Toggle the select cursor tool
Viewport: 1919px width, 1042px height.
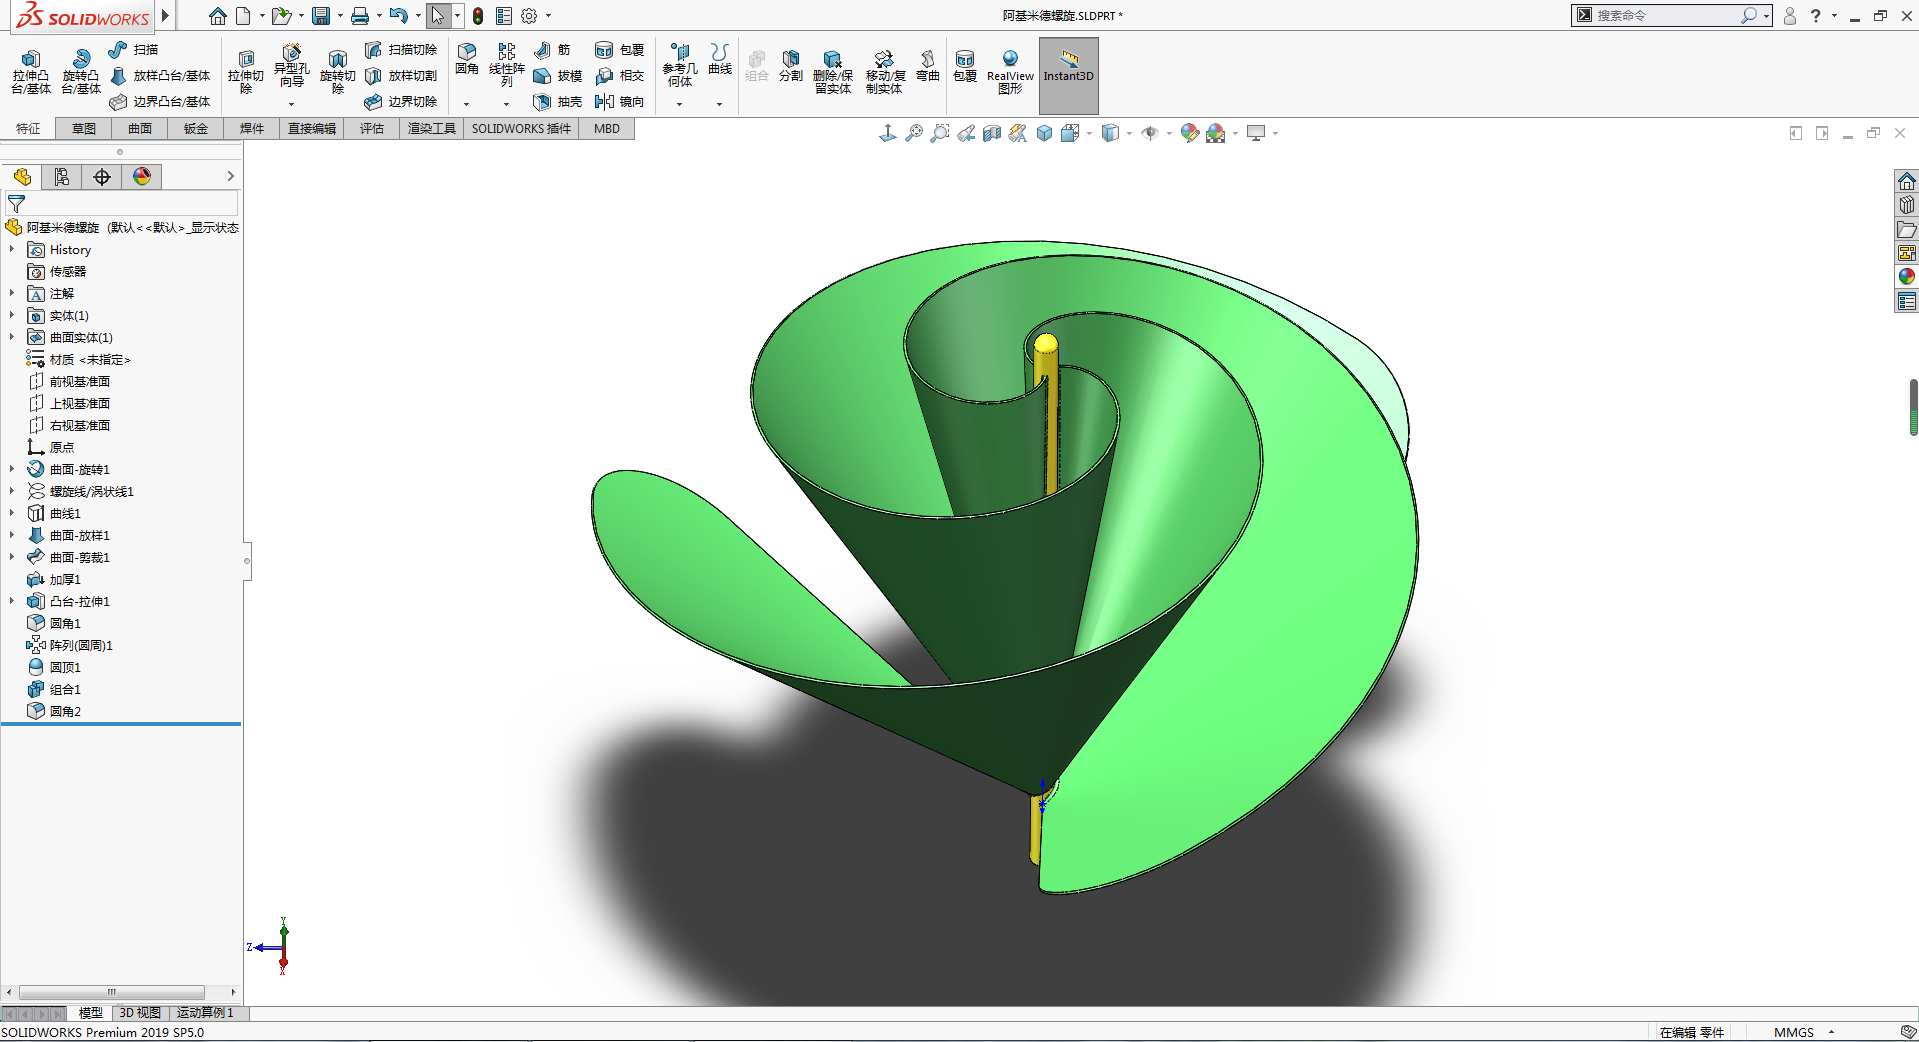[437, 16]
